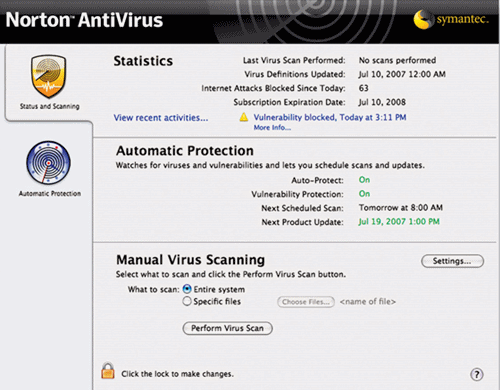The image size is (500, 390).
Task: Switch to the Status and Scanning tab label
Action: [x=49, y=106]
